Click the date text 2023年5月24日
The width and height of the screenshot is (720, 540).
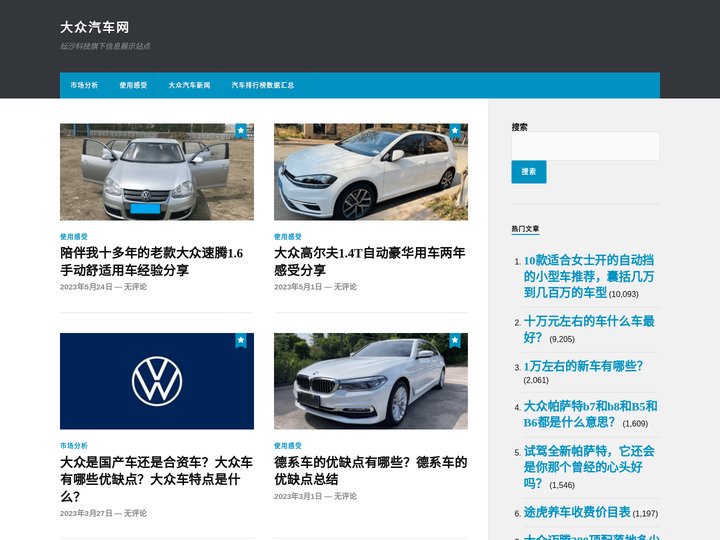[x=86, y=287]
